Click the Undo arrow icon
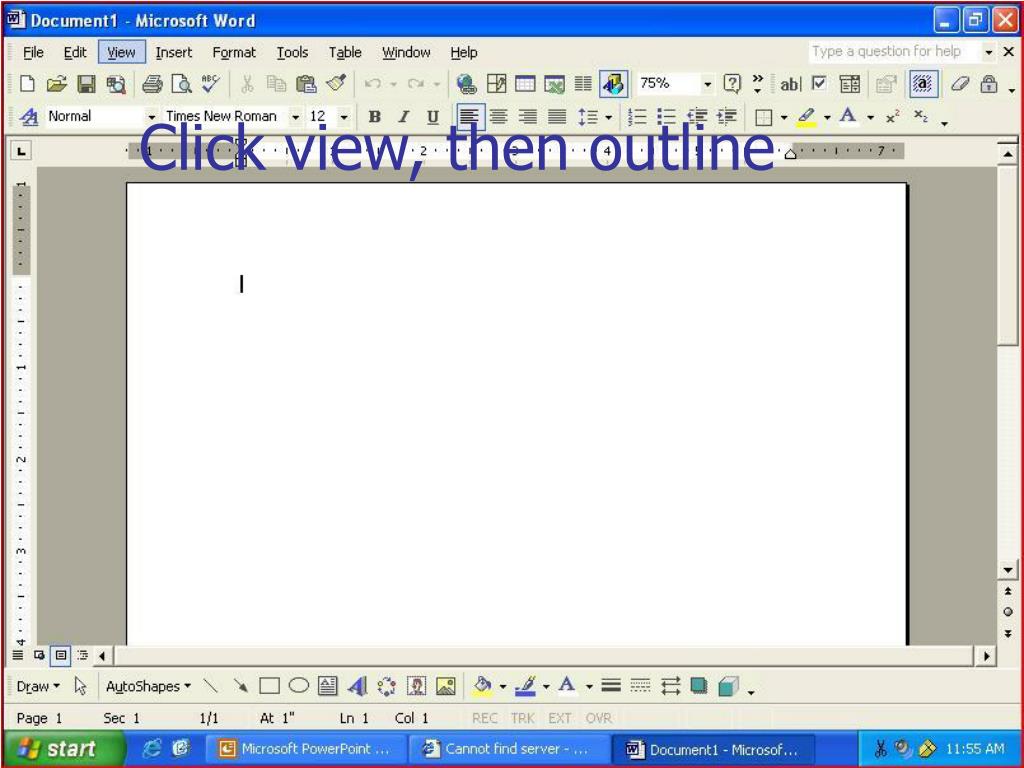The image size is (1024, 768). click(372, 84)
